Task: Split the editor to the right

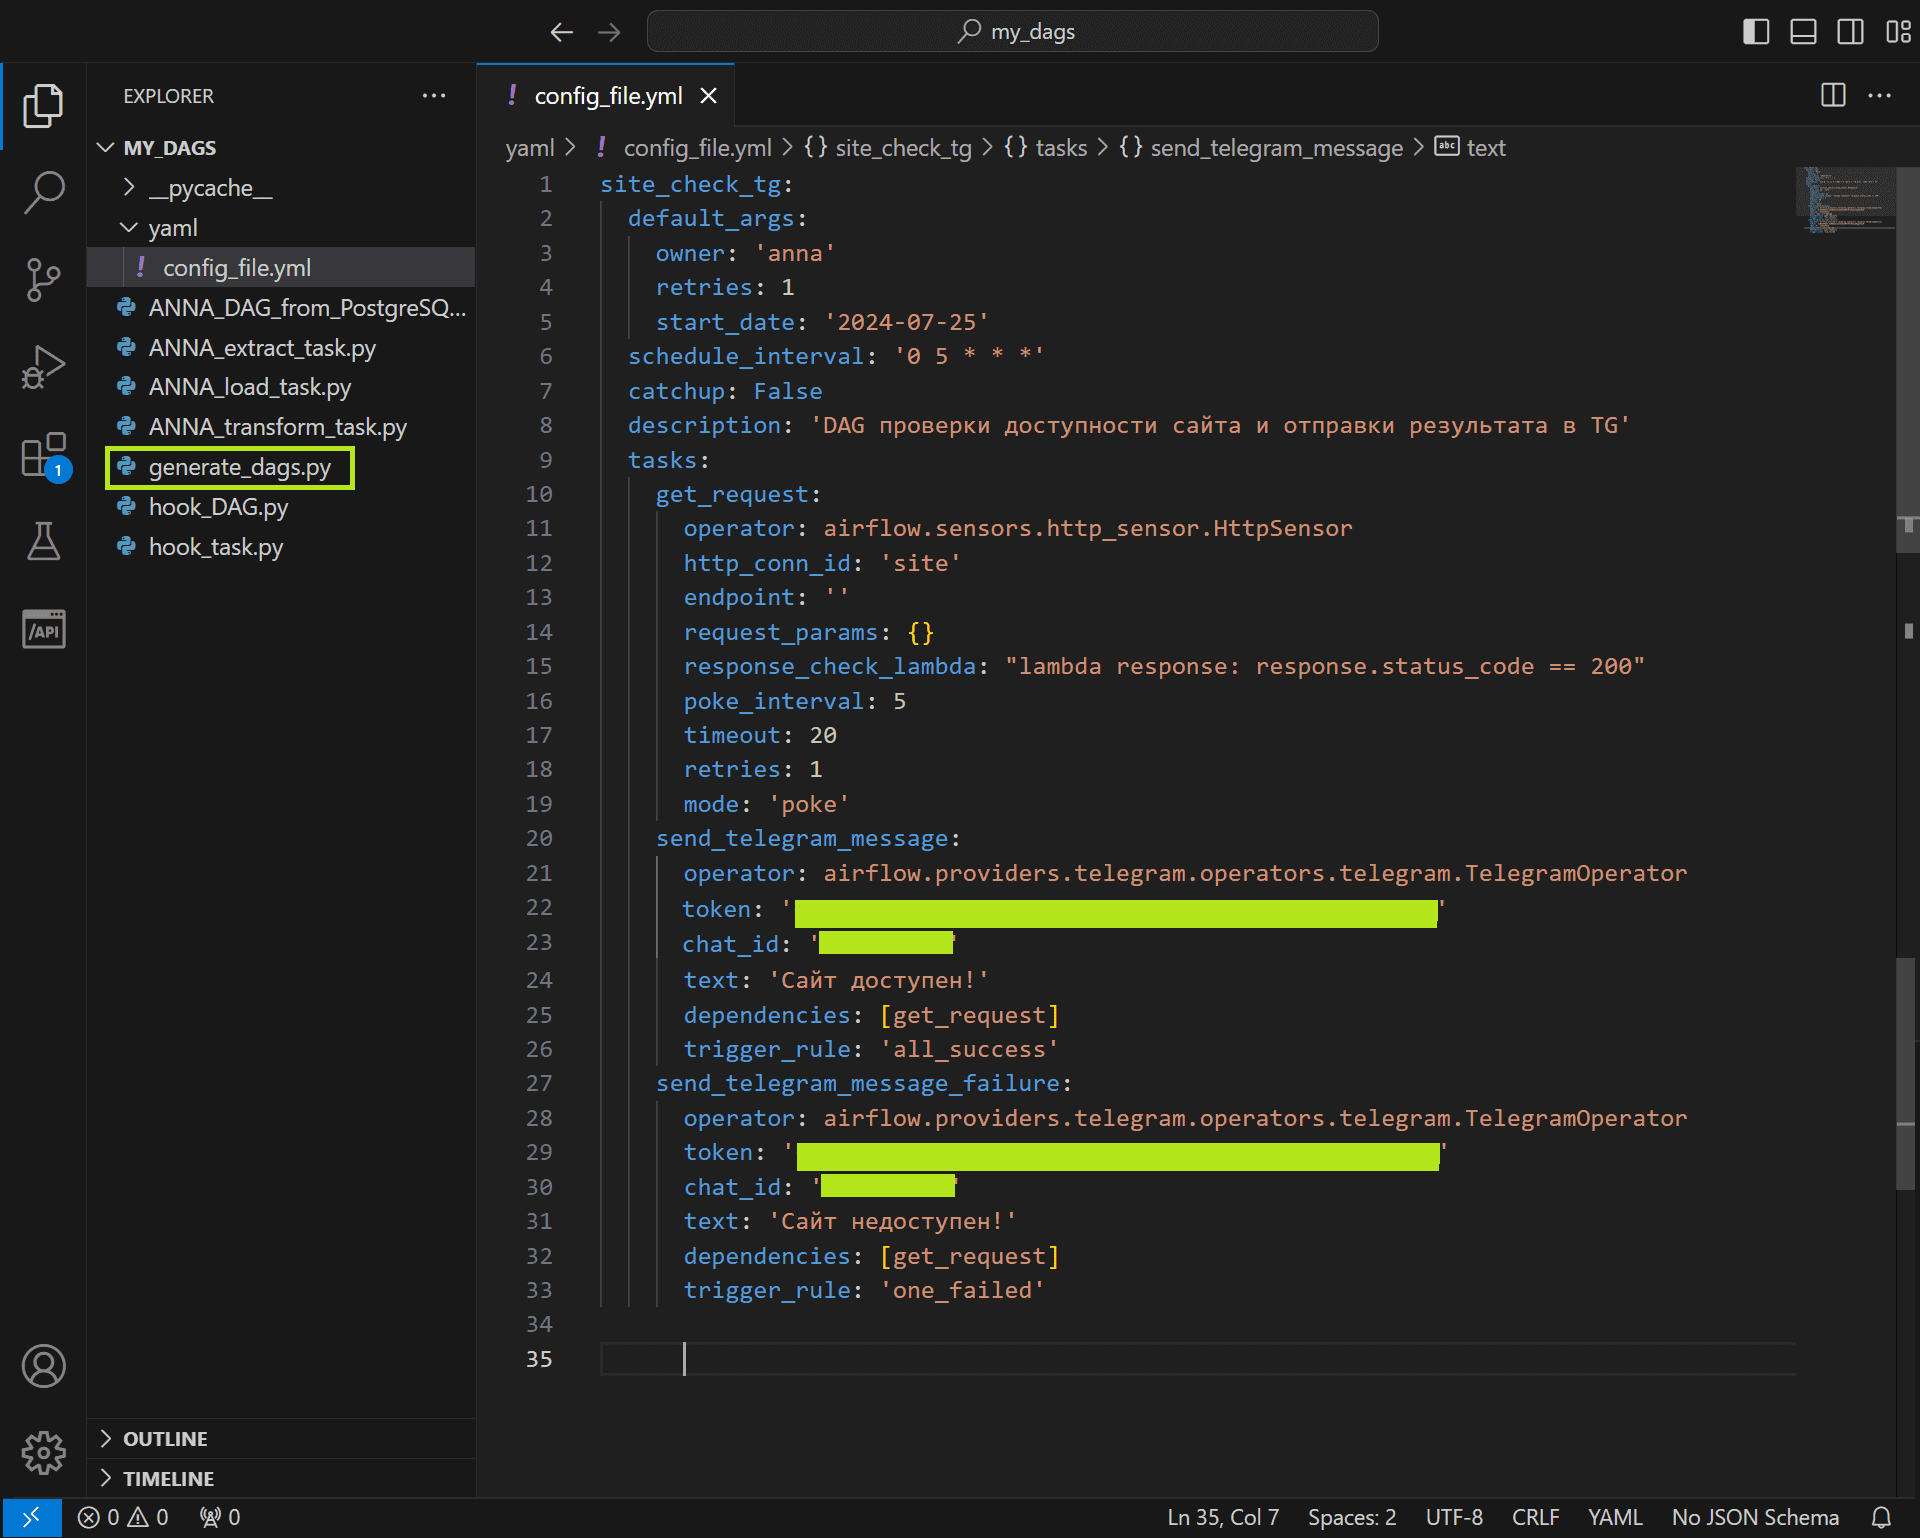Action: click(1833, 95)
